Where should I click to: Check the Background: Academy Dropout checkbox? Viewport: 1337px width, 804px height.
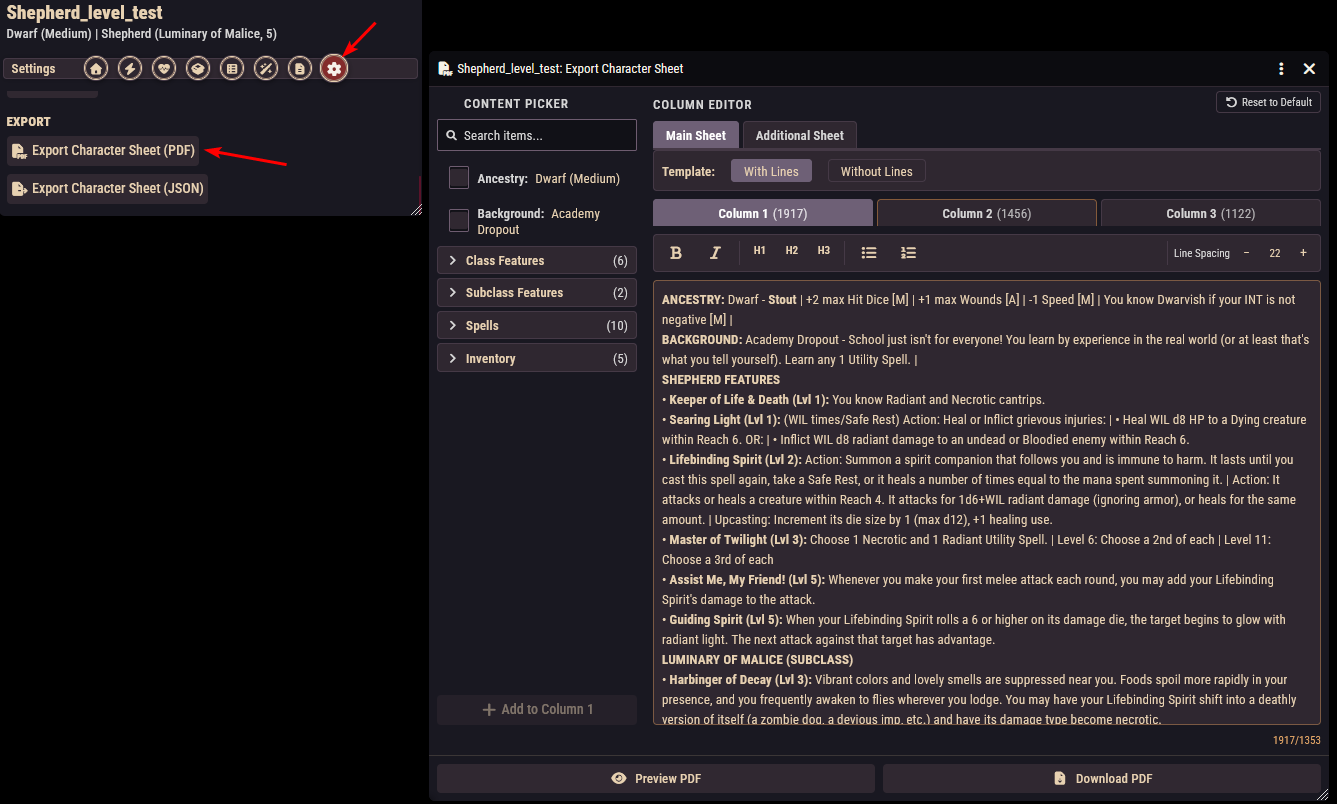click(x=459, y=220)
